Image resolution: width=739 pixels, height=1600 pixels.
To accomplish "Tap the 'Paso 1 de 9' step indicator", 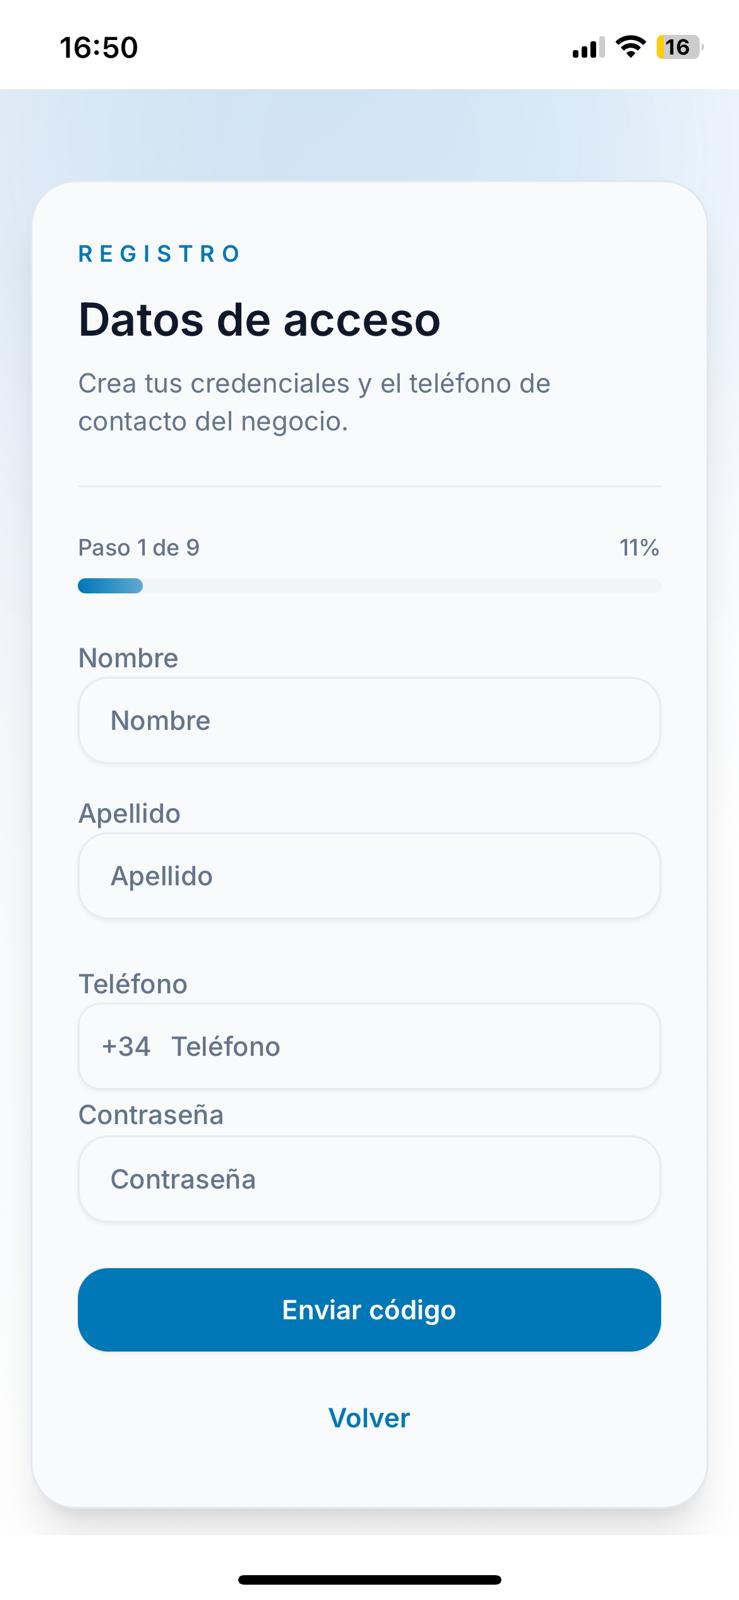I will [x=138, y=547].
